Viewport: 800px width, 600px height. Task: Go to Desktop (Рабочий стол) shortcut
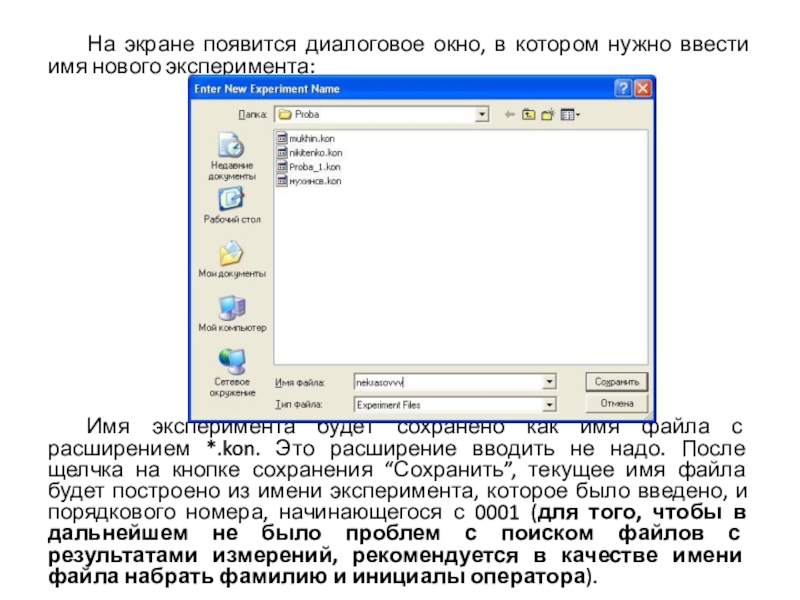coord(232,206)
